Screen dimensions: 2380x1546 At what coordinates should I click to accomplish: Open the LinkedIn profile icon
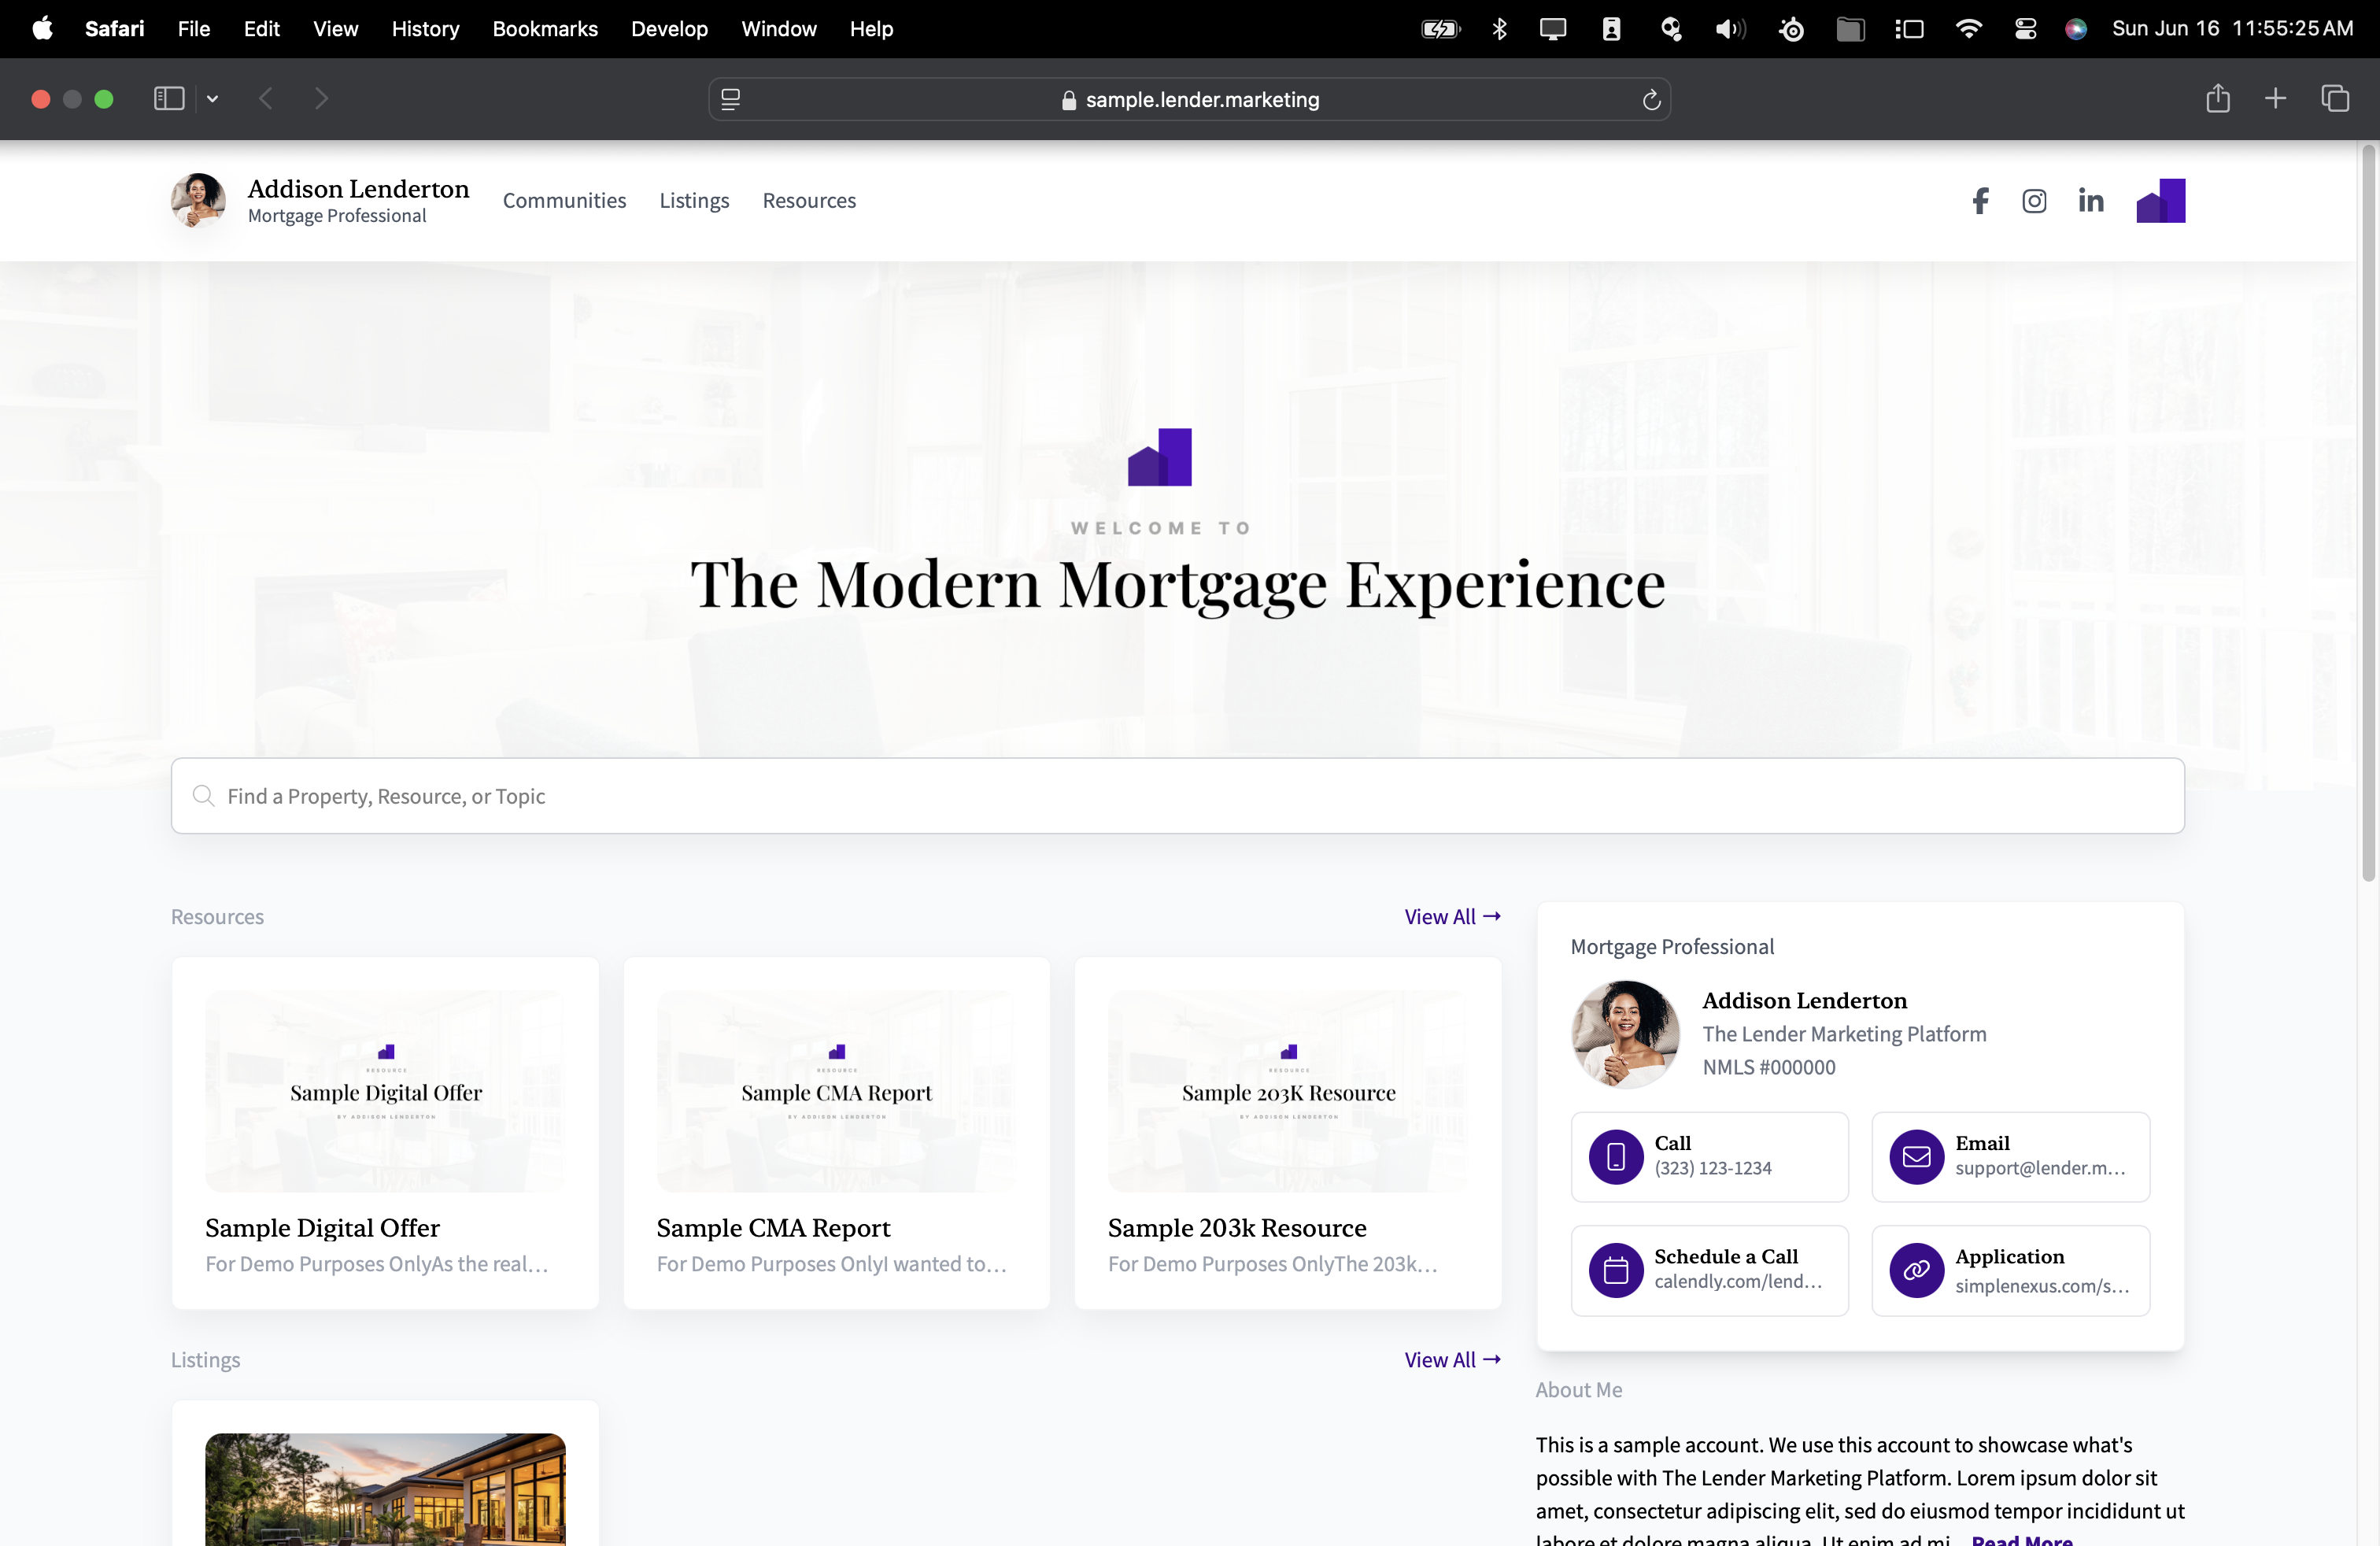2090,201
